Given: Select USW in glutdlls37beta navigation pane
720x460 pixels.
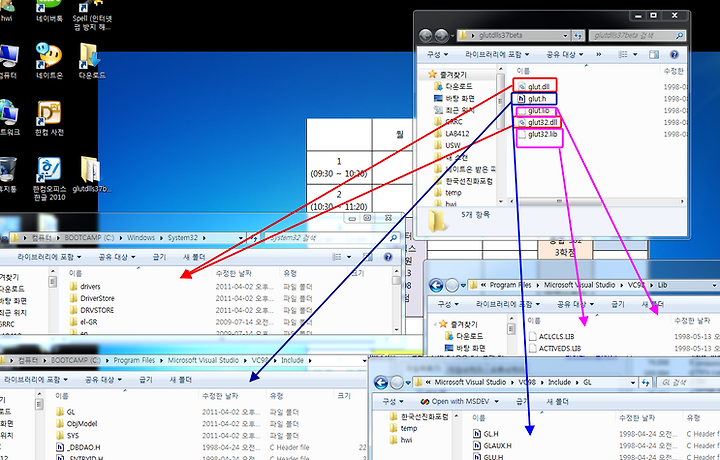Looking at the screenshot, I should click(453, 146).
